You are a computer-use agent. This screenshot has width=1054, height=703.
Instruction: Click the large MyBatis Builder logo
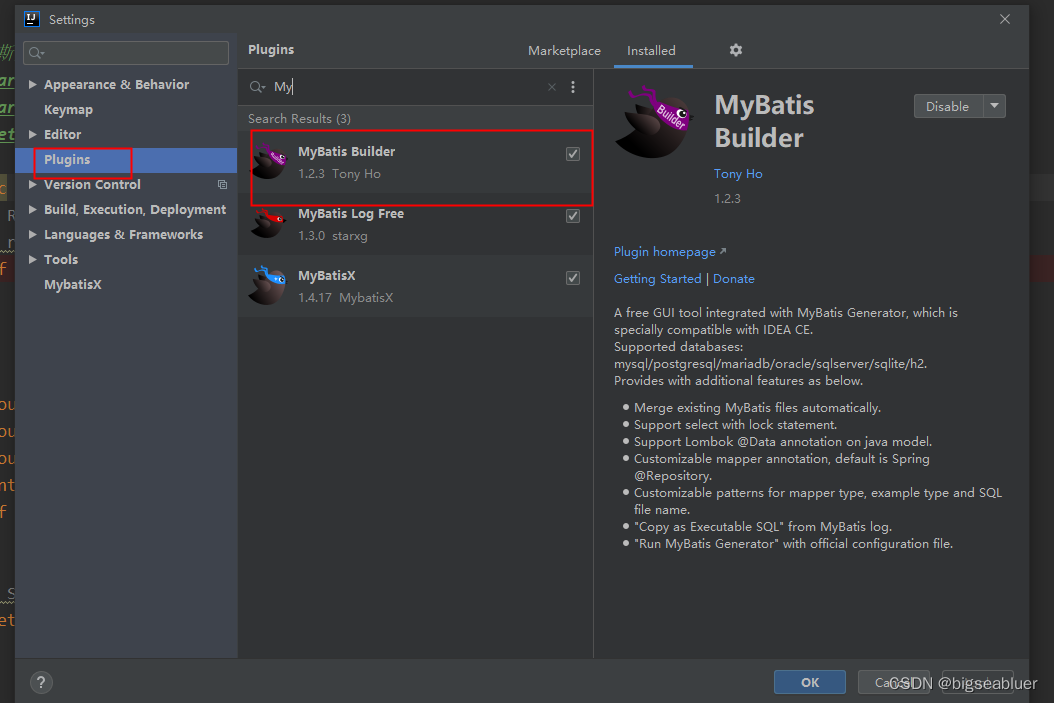pos(654,122)
